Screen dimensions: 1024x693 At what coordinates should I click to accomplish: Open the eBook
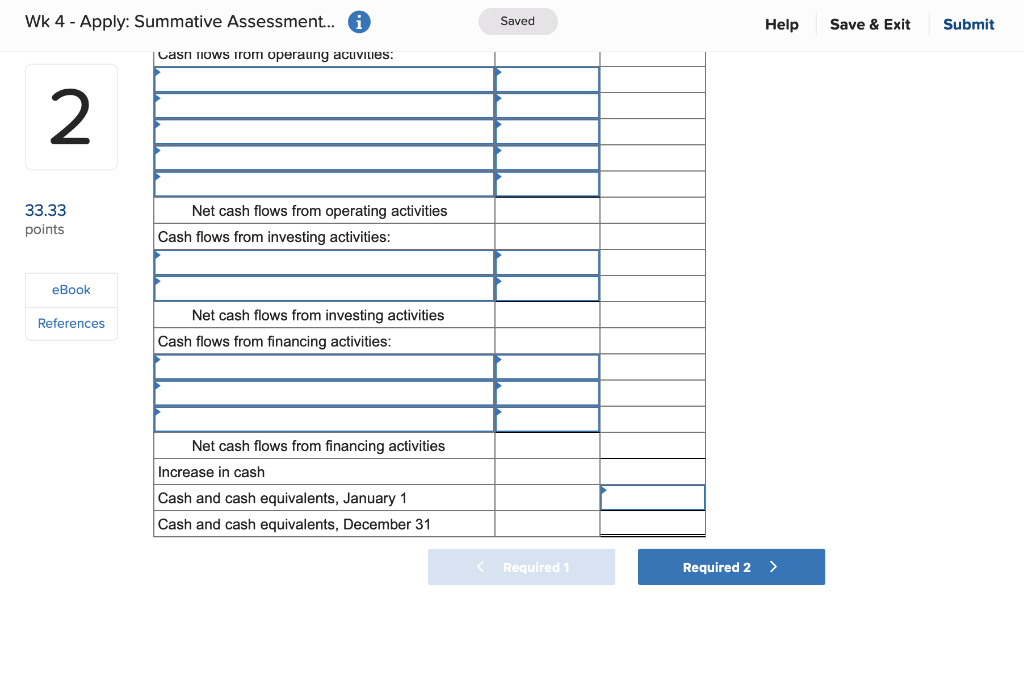[71, 289]
